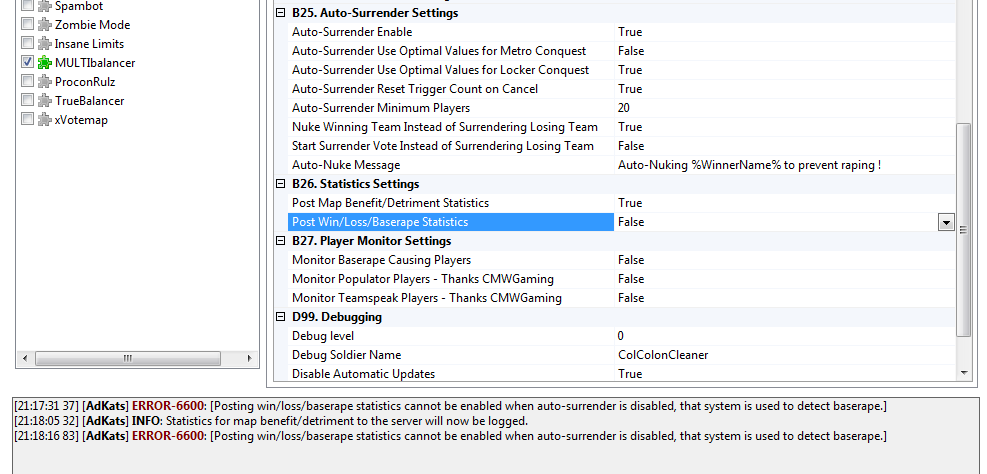Select the Monitor Baserape Causing Players row
The width and height of the screenshot is (987, 474).
(381, 260)
